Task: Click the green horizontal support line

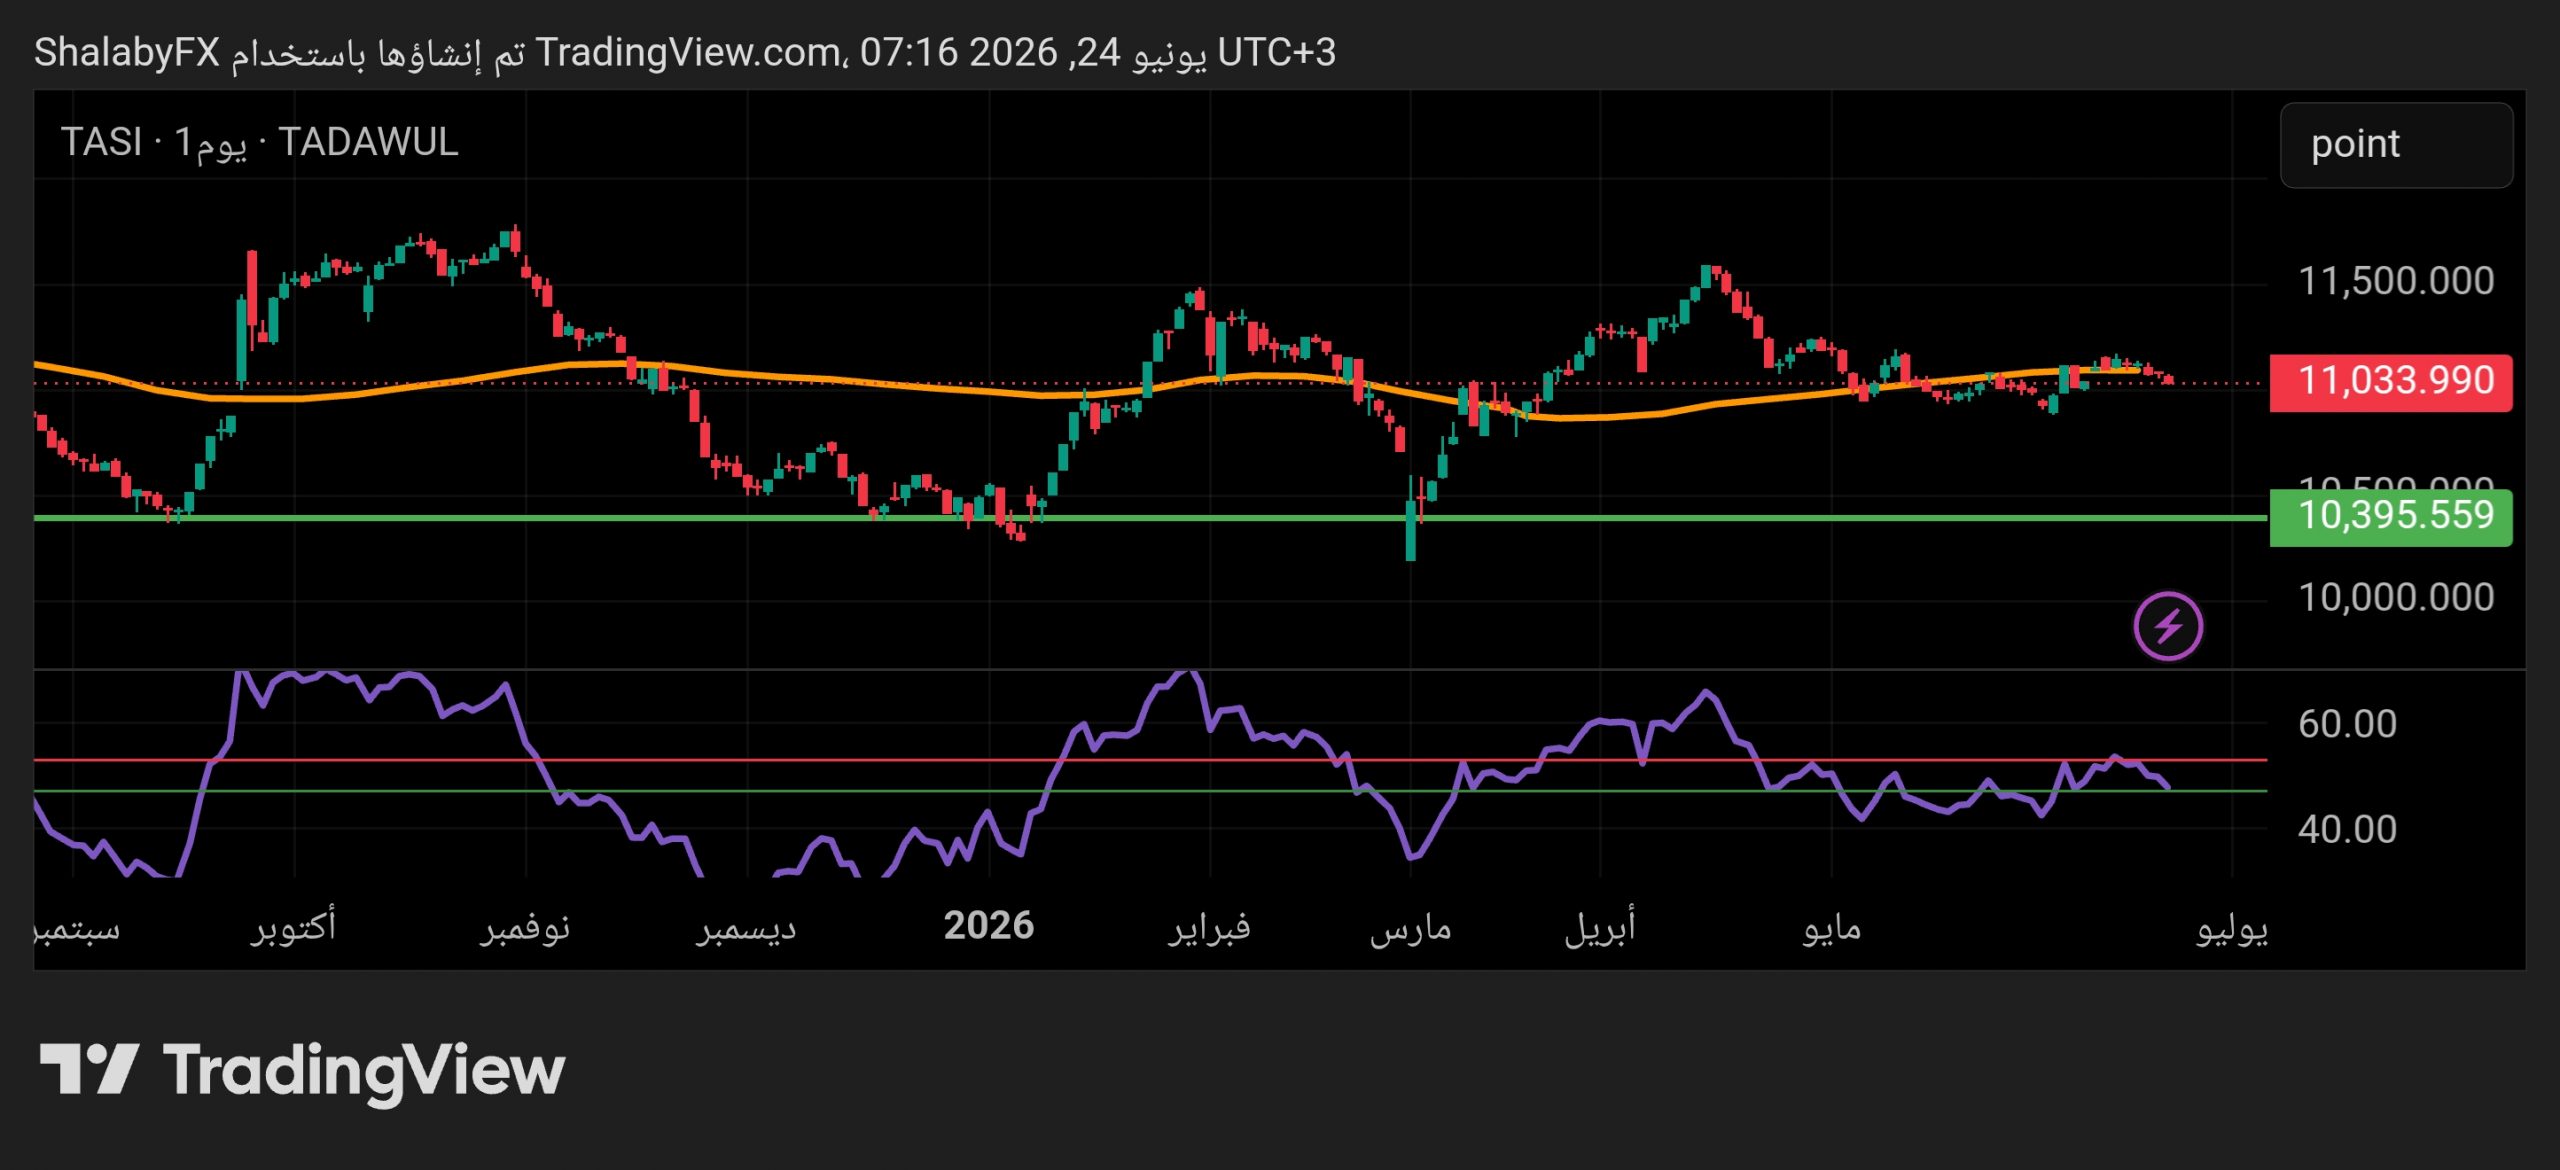Action: [x=1150, y=518]
